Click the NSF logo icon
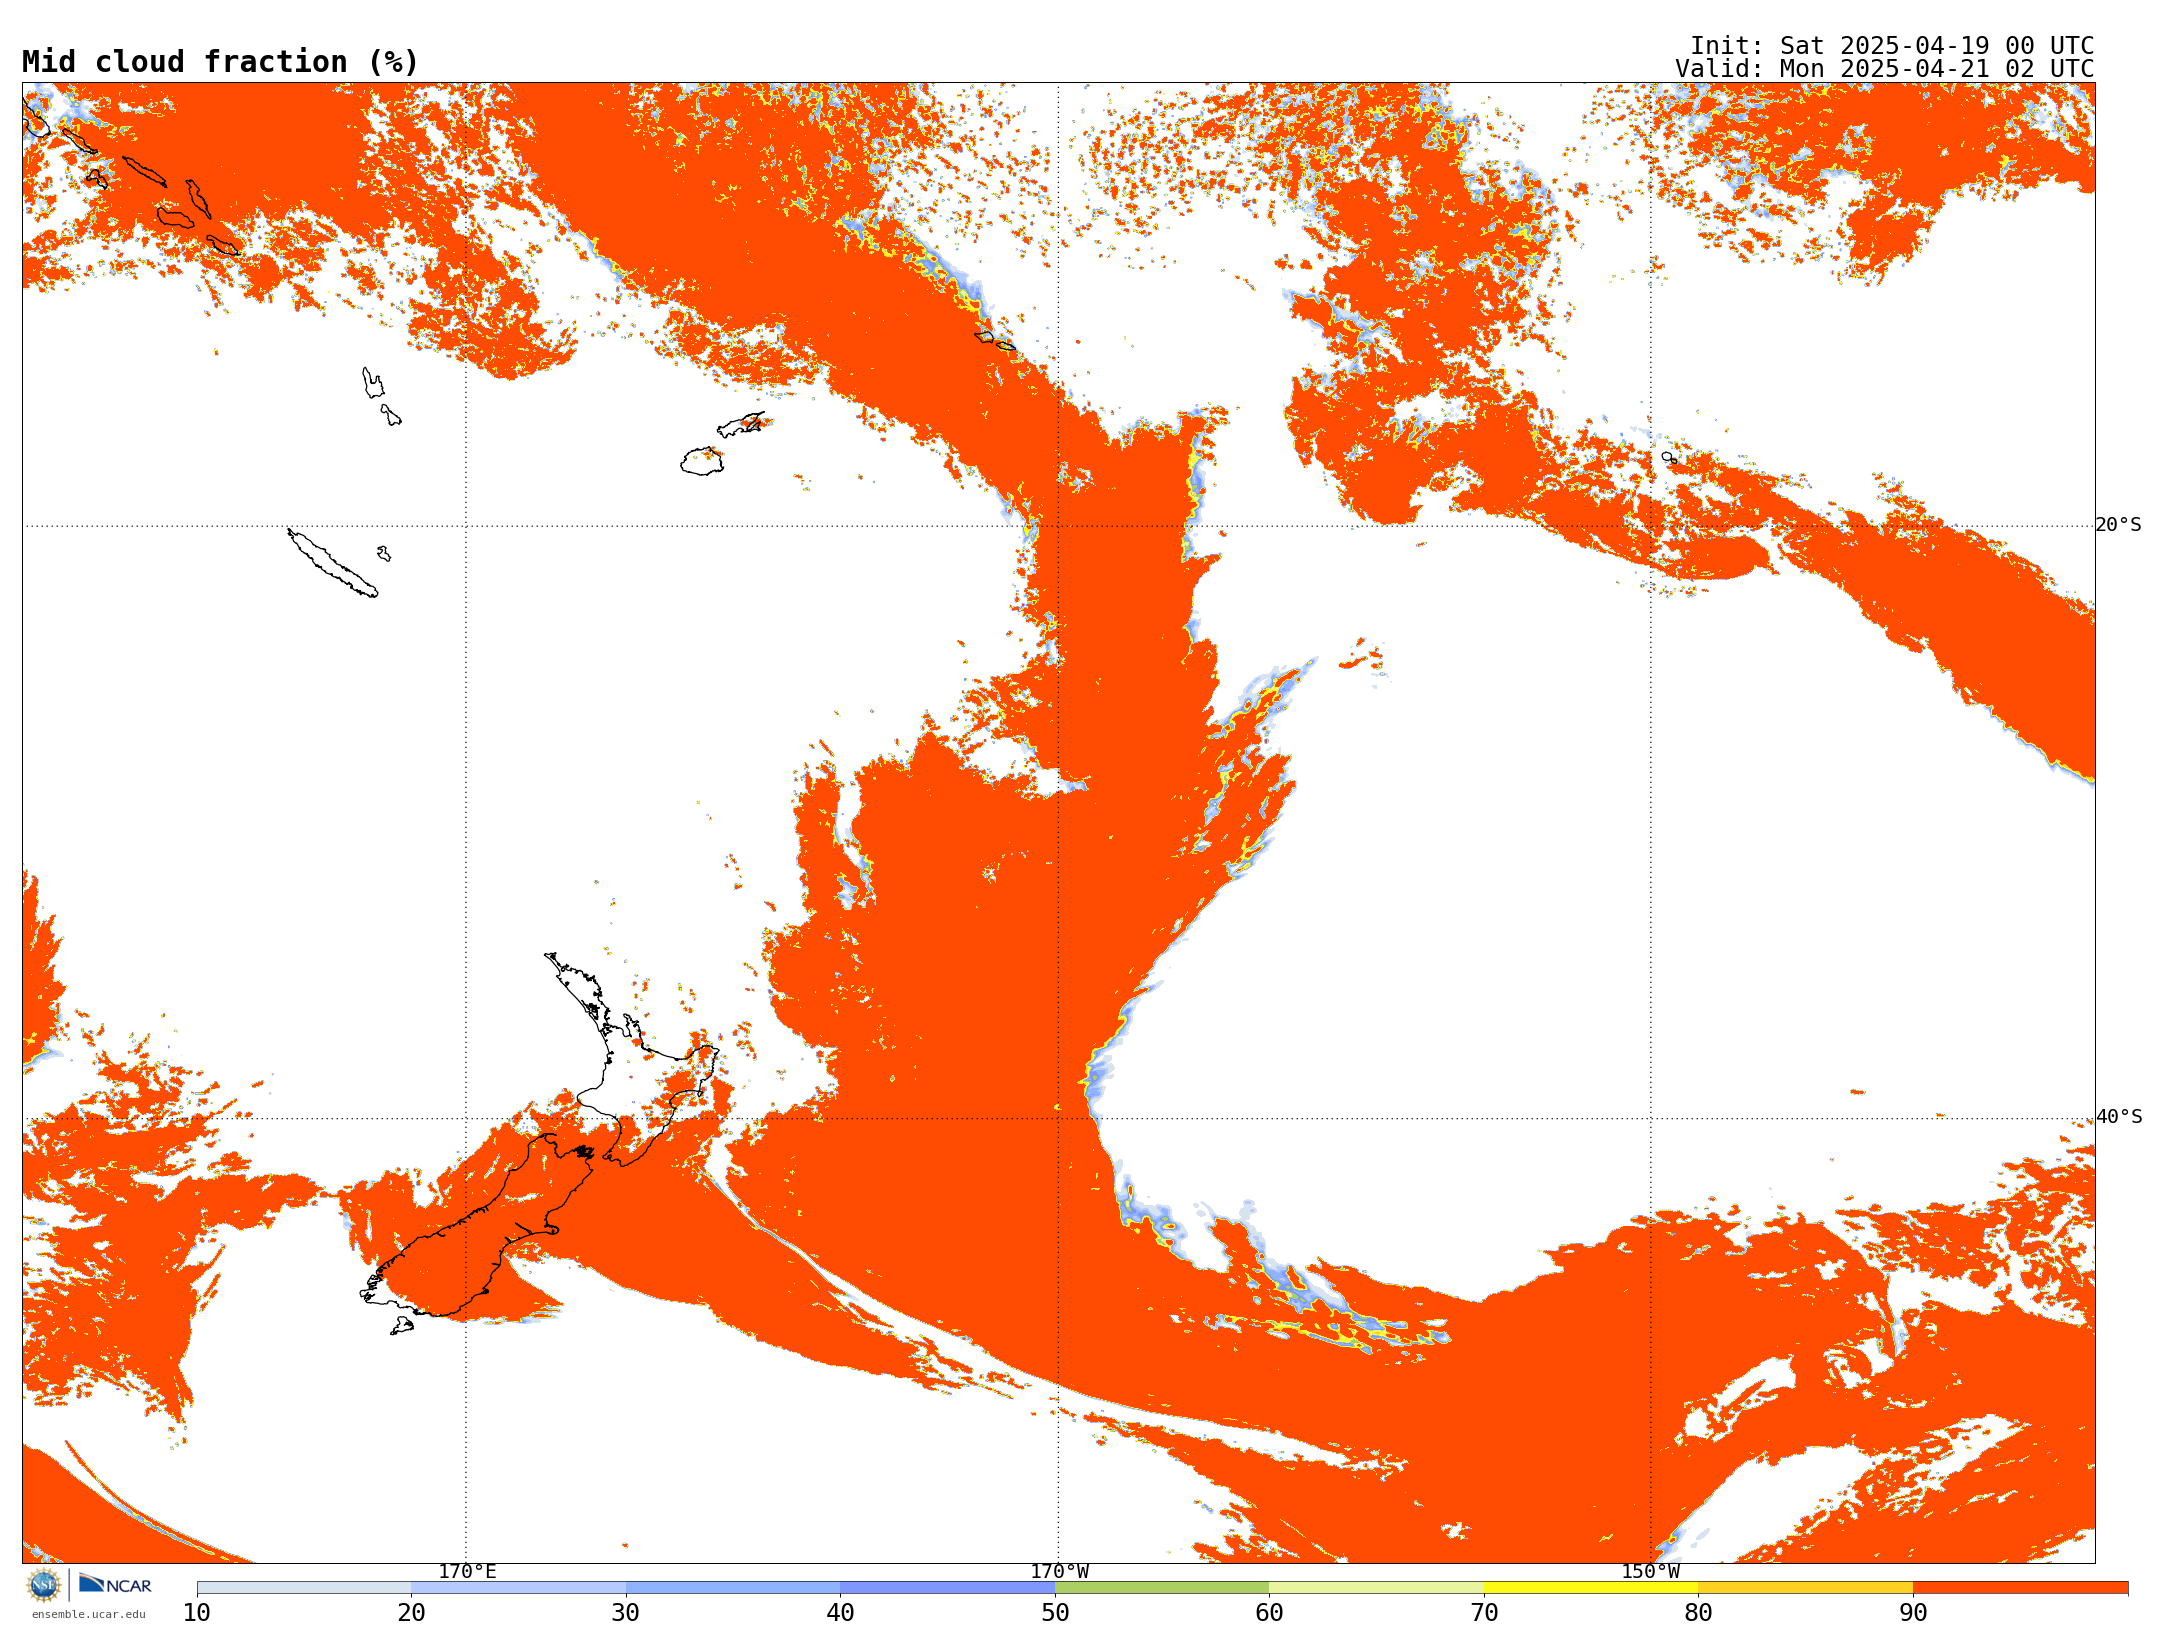The height and width of the screenshot is (1626, 2160). coord(44,1585)
